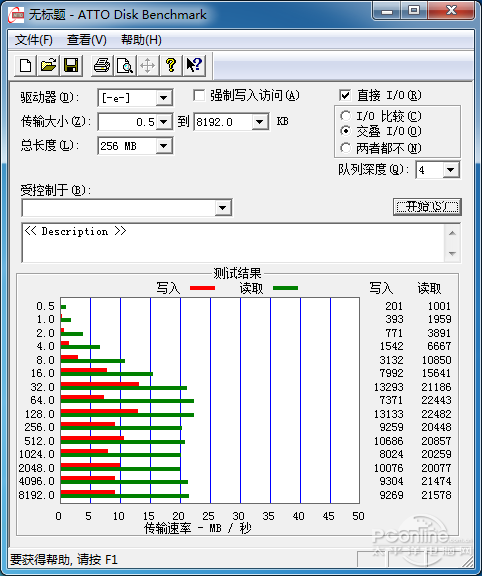The width and height of the screenshot is (482, 576).
Task: Click the move crosshair toolbar icon
Action: tap(147, 66)
